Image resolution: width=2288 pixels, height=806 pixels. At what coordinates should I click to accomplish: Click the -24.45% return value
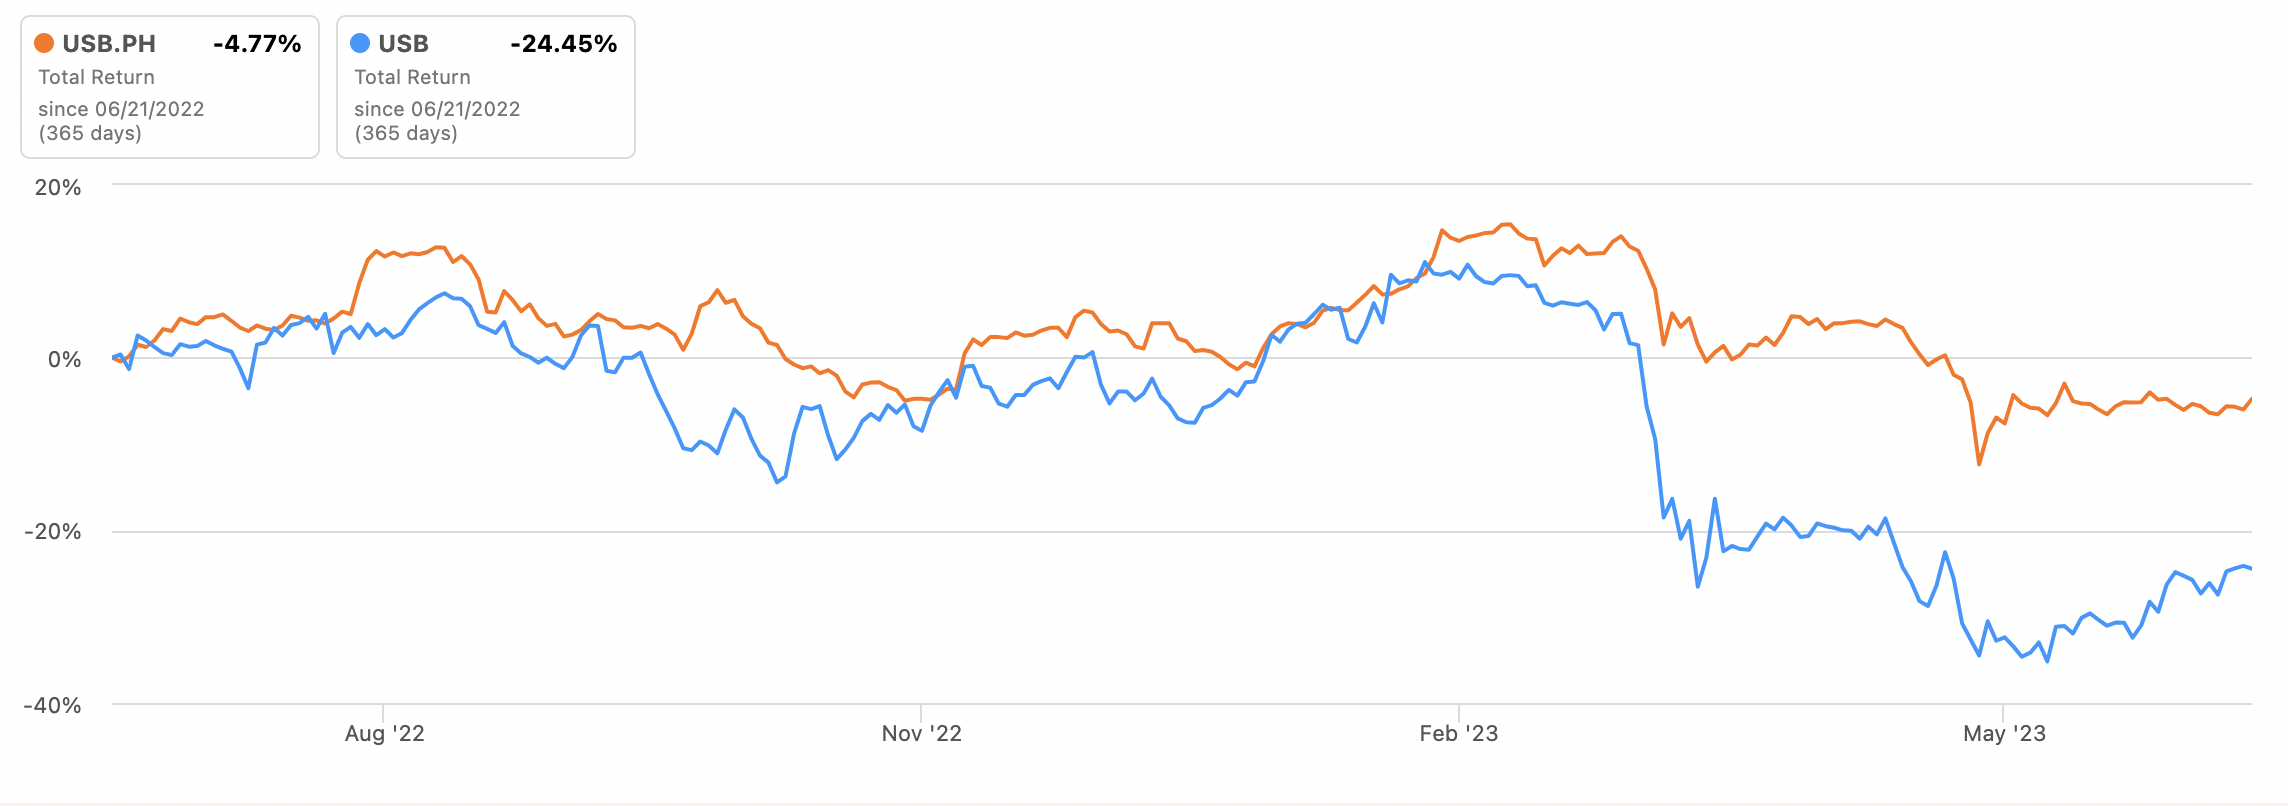(563, 44)
